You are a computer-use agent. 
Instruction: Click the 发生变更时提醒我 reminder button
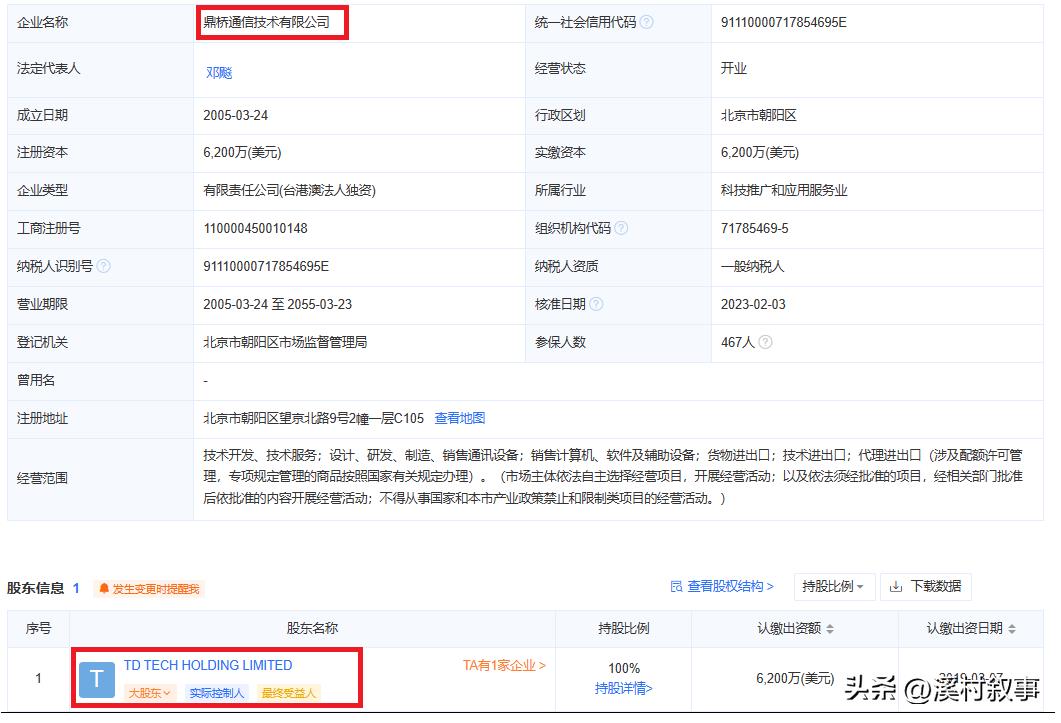tap(149, 589)
